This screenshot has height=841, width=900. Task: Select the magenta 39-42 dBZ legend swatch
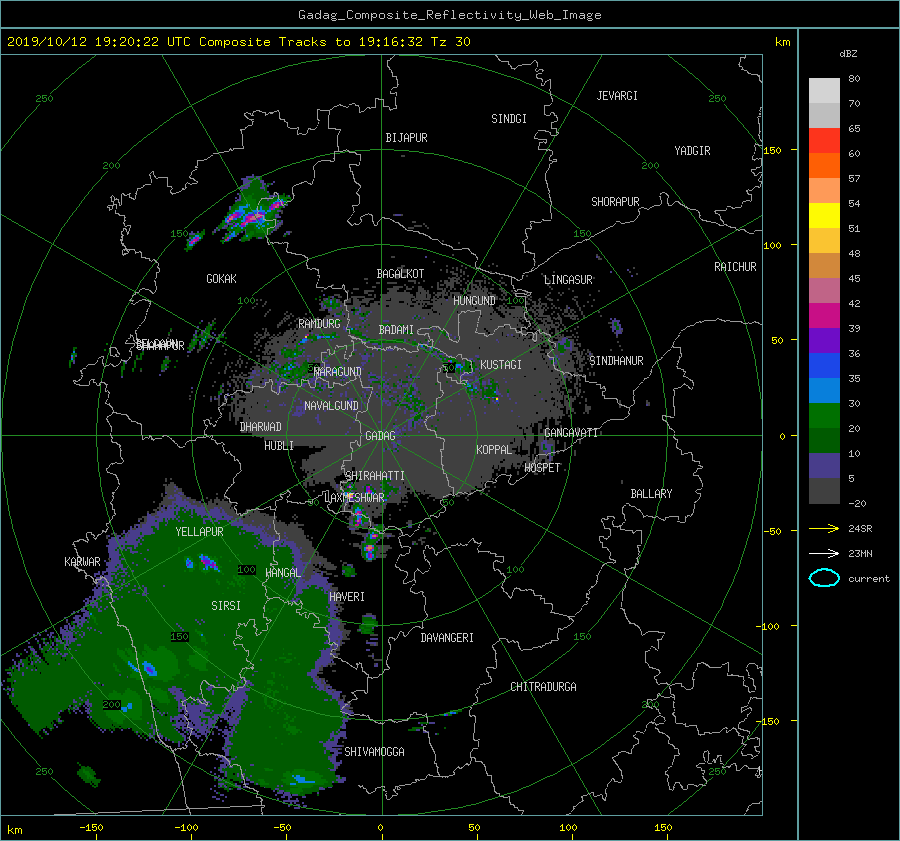(x=824, y=315)
